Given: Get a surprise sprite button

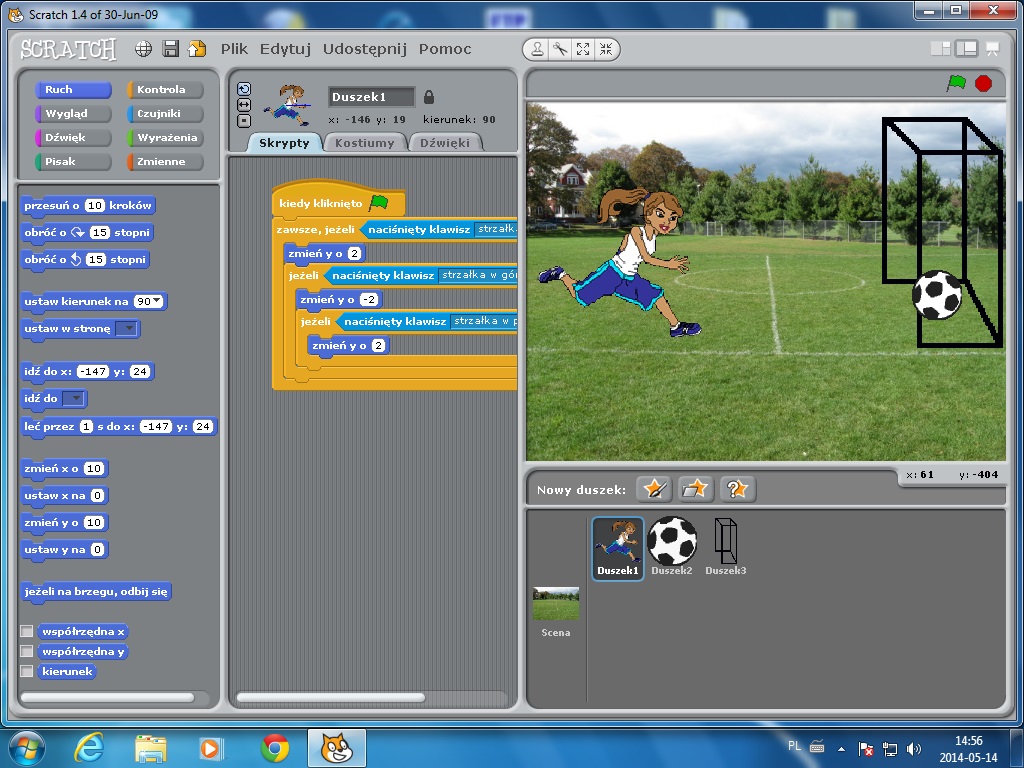Looking at the screenshot, I should click(x=737, y=489).
